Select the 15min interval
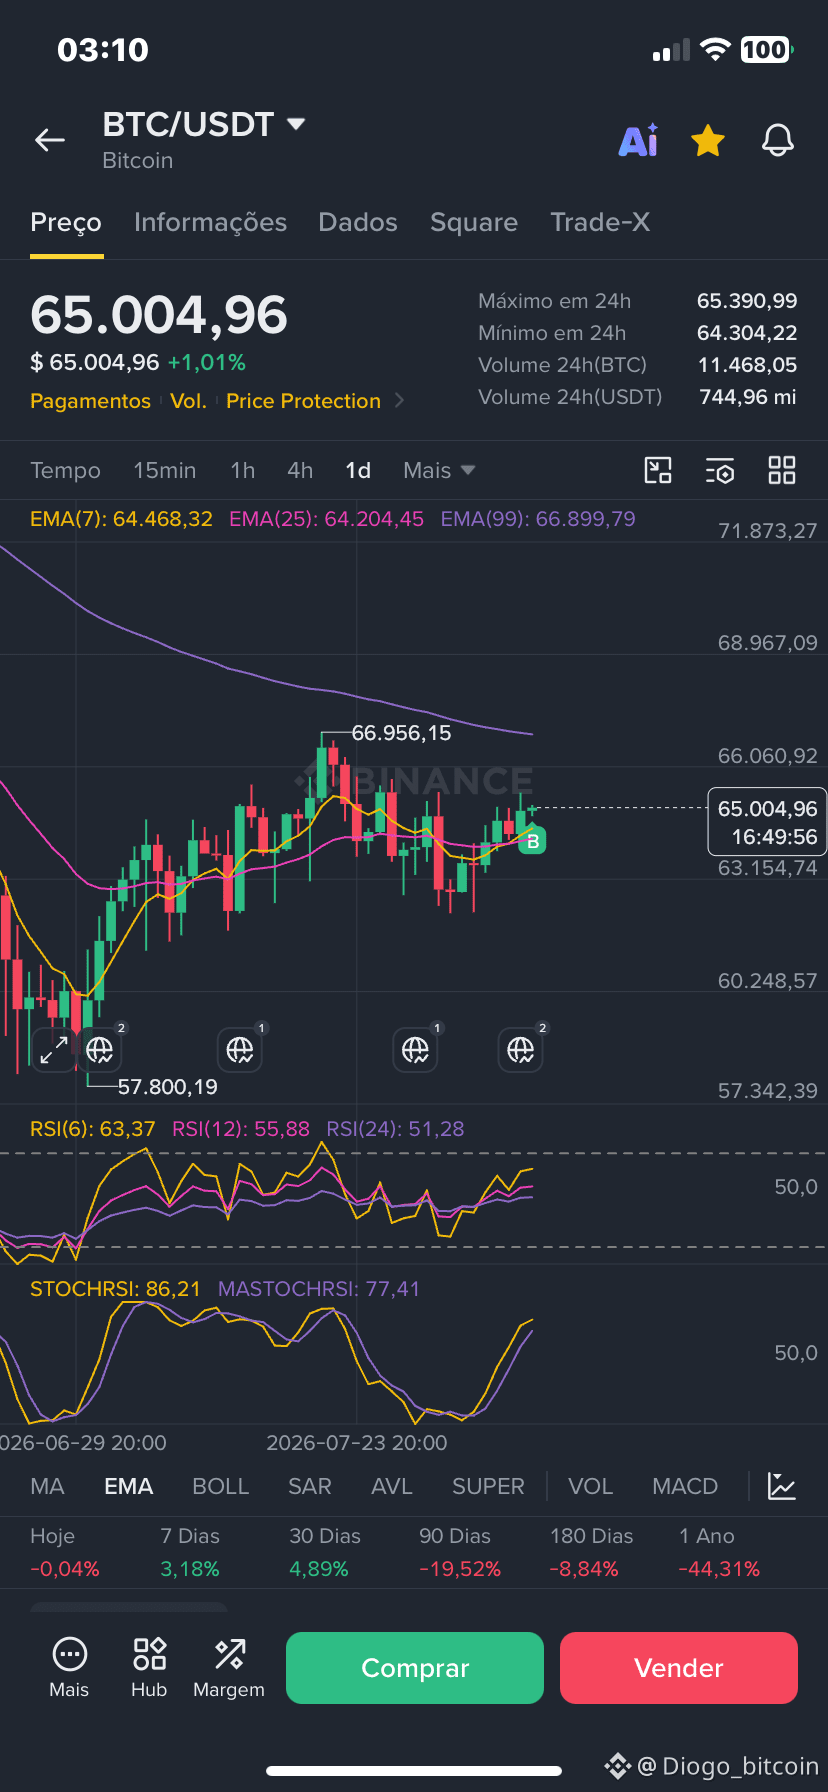828x1792 pixels. tap(165, 471)
